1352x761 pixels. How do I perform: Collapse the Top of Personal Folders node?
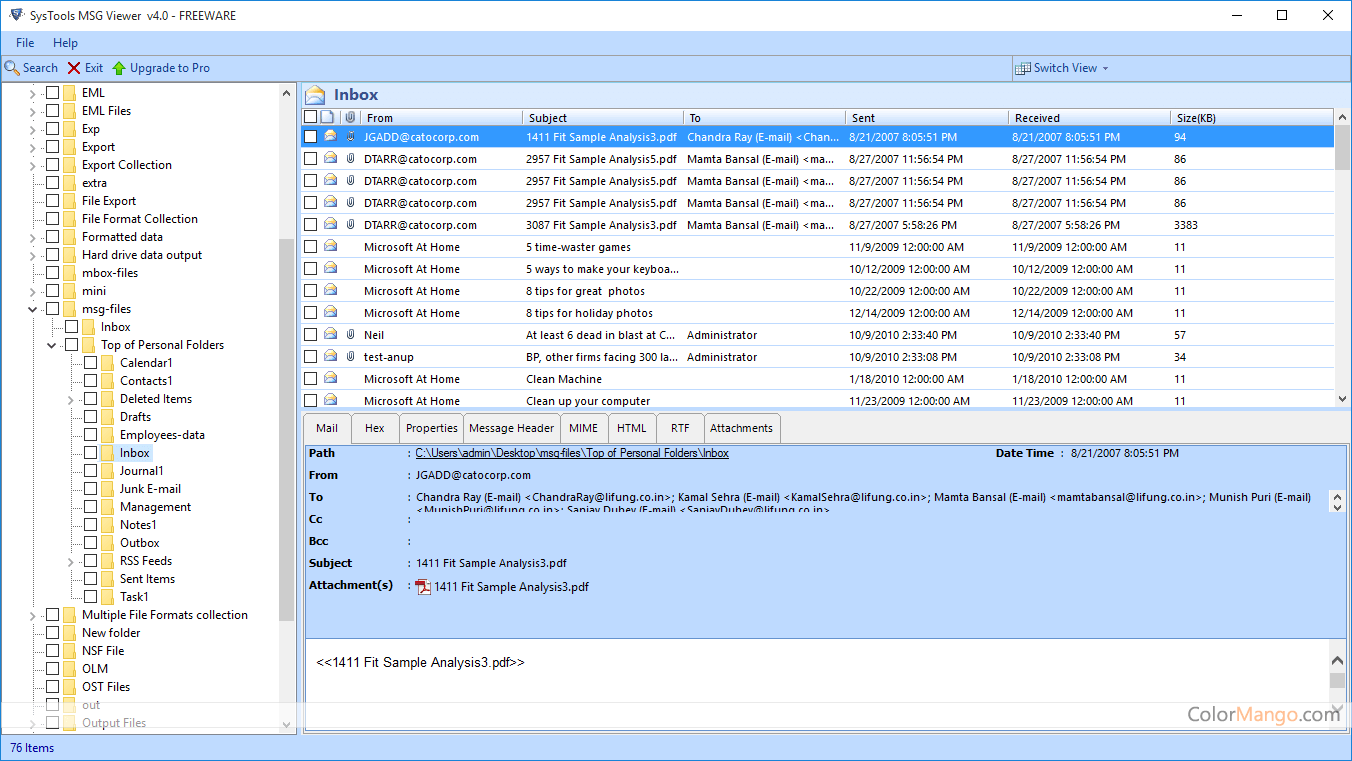51,345
